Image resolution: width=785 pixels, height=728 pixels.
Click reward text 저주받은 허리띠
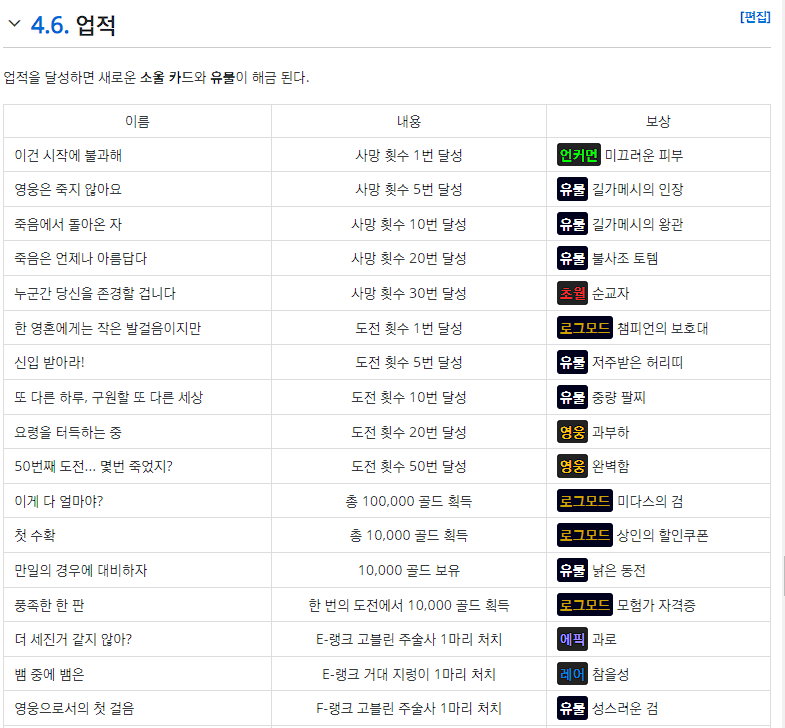coord(638,362)
